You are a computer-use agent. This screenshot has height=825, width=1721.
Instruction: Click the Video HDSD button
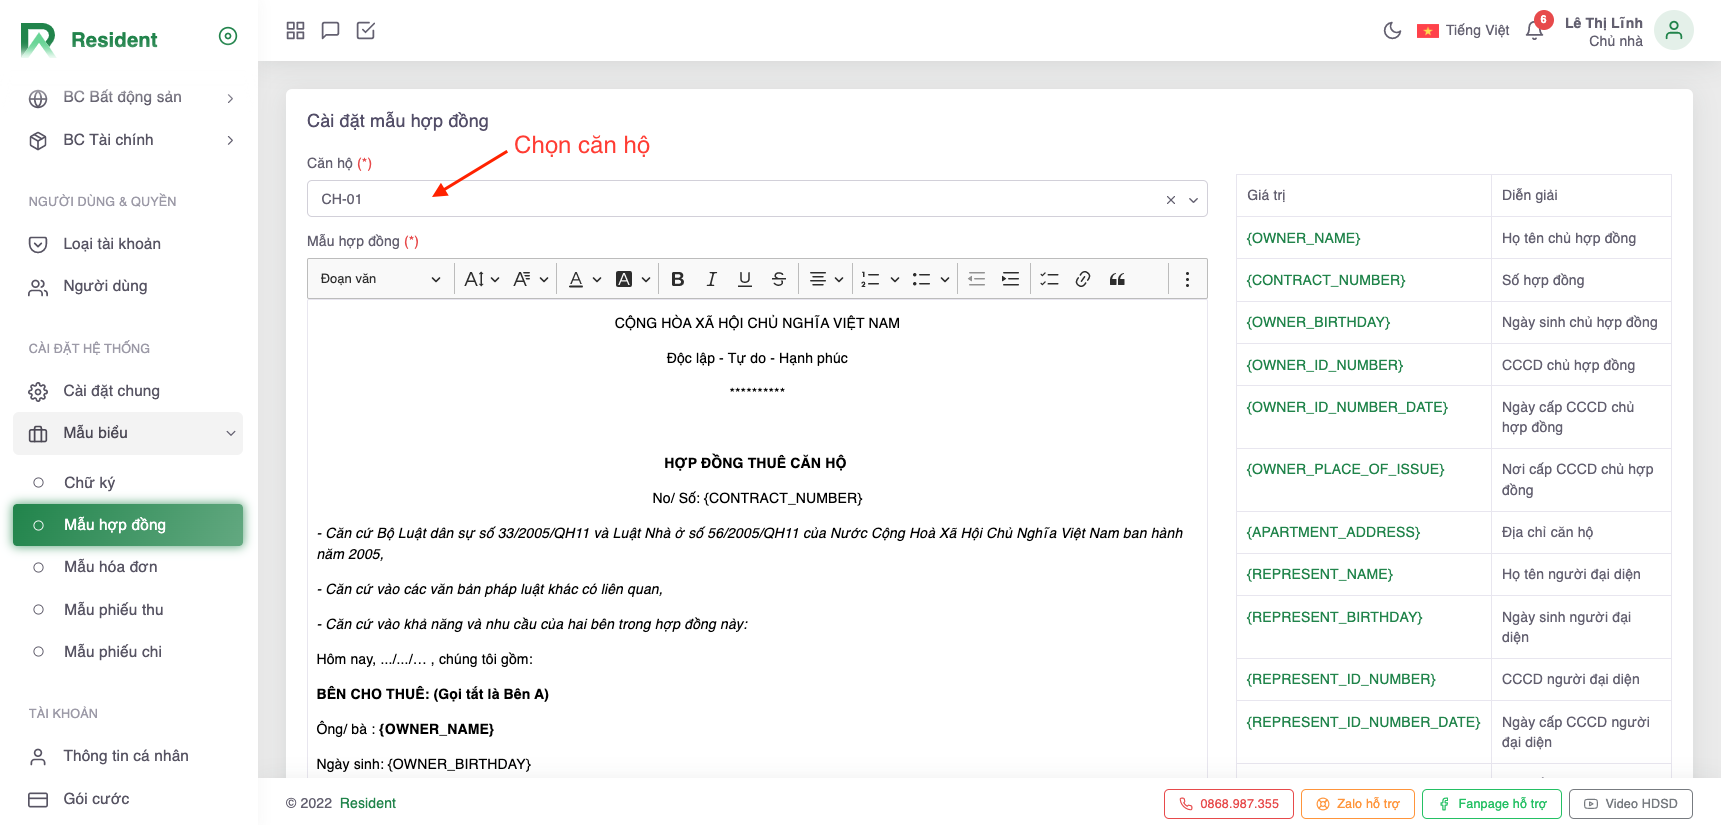pos(1630,804)
